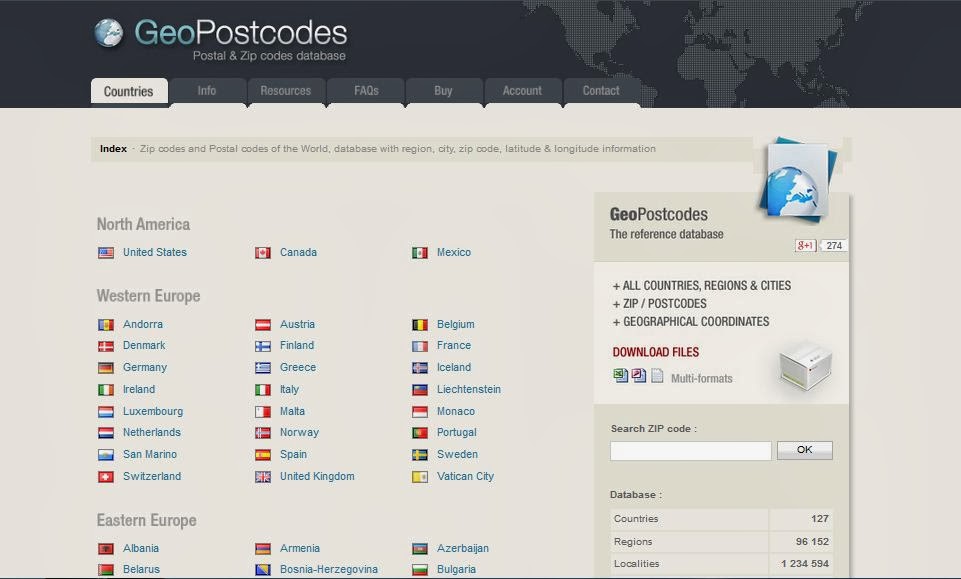Screen dimensions: 961x579
Task: Open the Resources tab
Action: click(x=286, y=91)
